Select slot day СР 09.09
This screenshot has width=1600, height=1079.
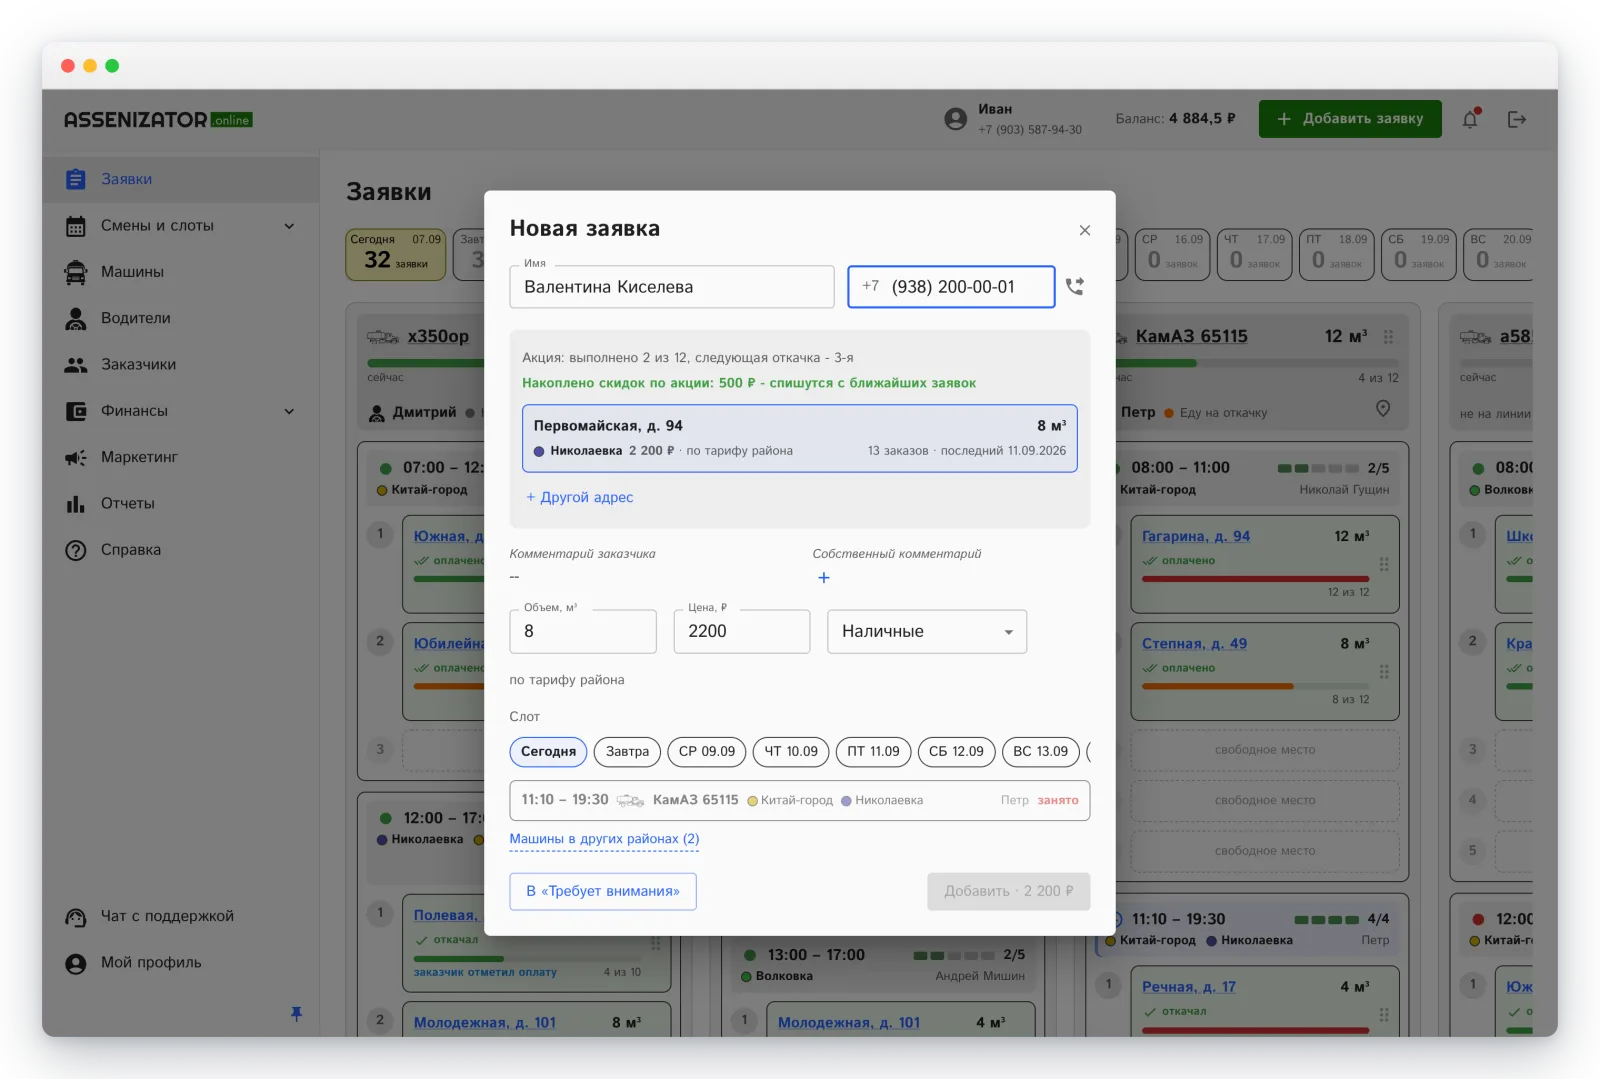point(706,752)
